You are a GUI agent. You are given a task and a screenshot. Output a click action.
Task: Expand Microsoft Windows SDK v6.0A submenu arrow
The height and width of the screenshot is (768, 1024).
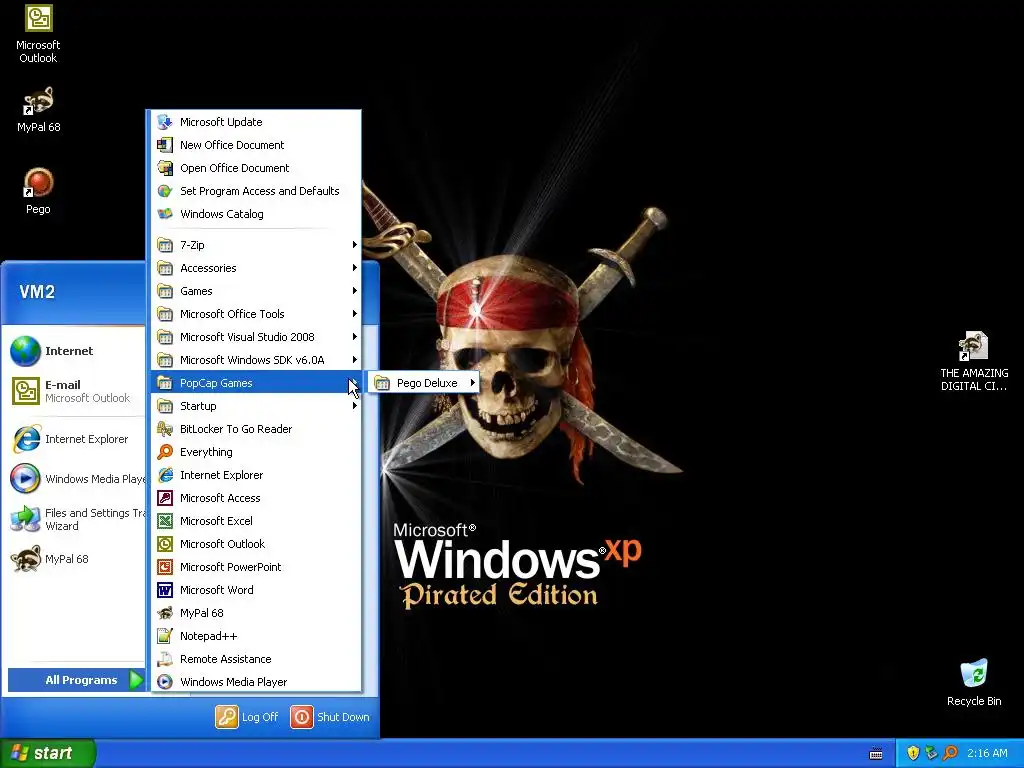[355, 360]
